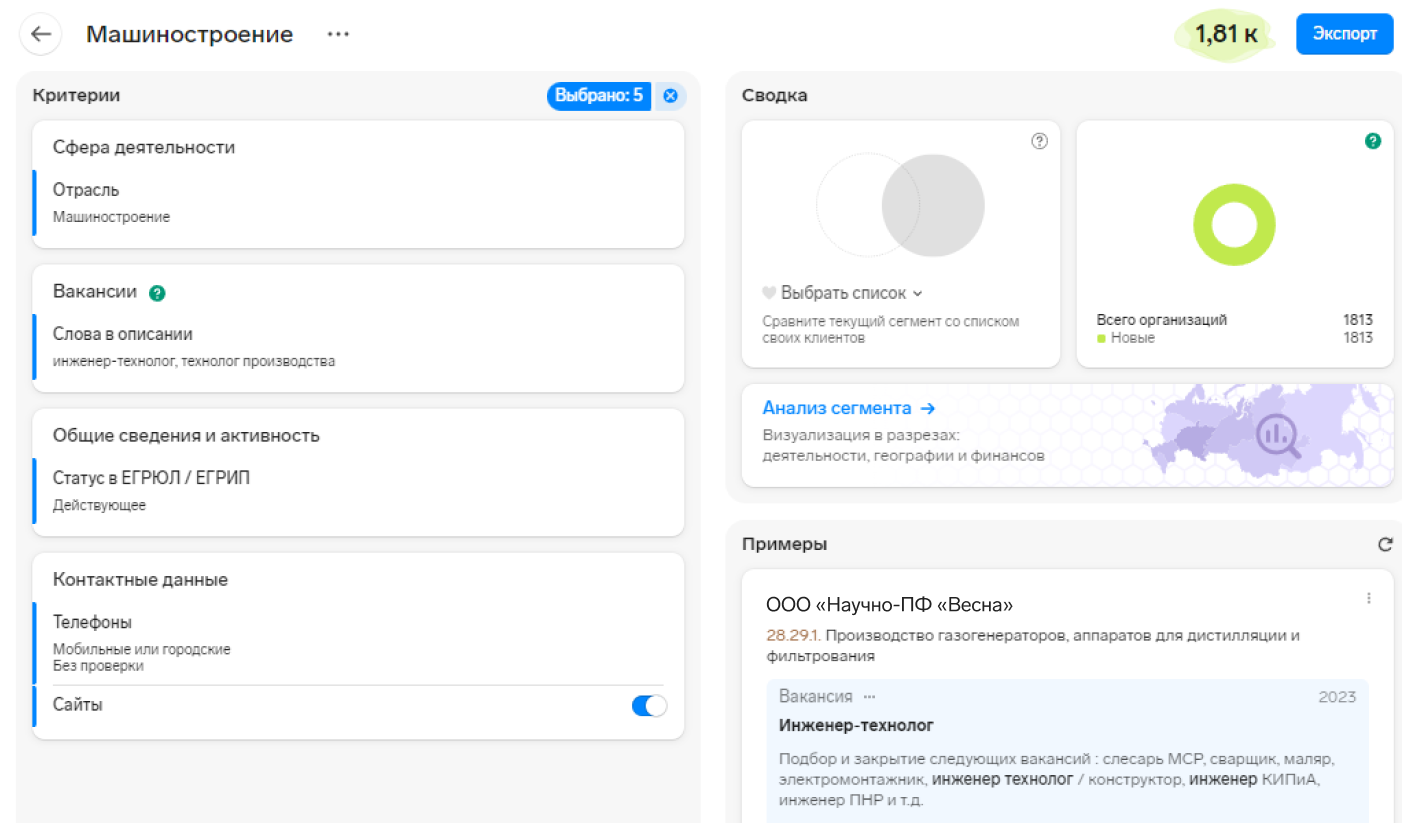Image resolution: width=1418 pixels, height=823 pixels.
Task: Click the Новые 1813 legend row
Action: 1234,338
